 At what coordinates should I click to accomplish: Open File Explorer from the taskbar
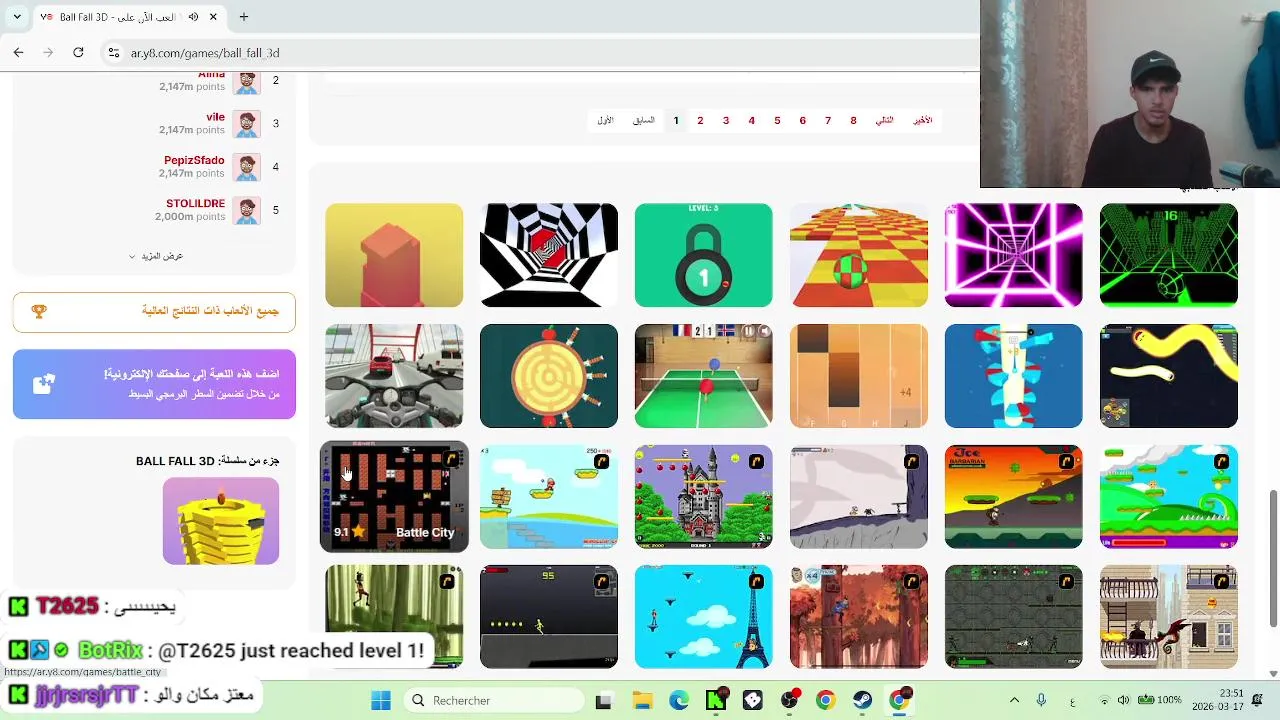click(641, 700)
